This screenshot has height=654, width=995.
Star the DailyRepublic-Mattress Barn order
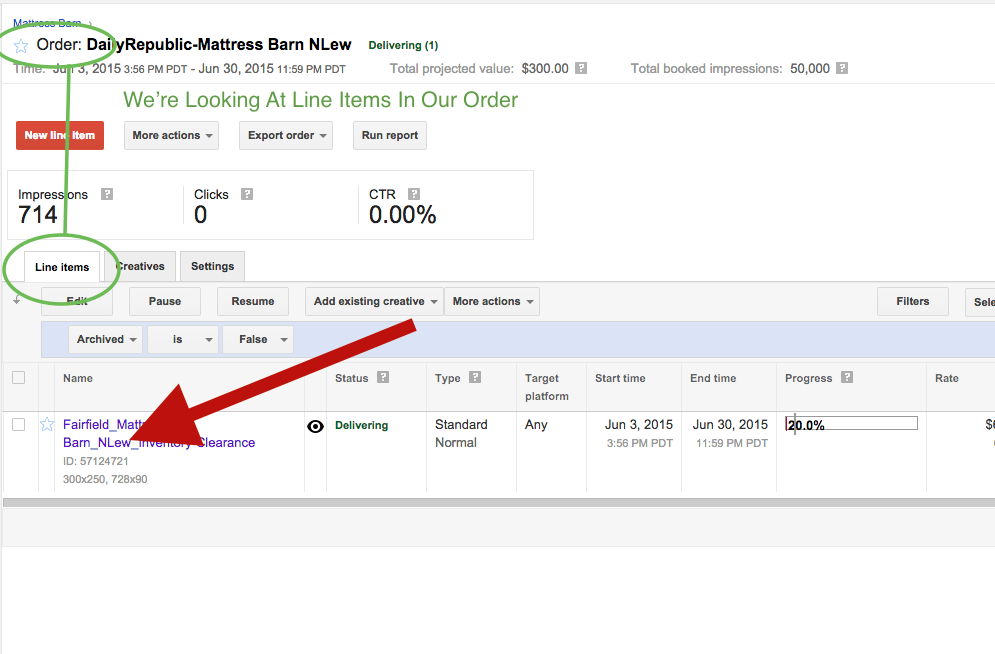coord(21,46)
